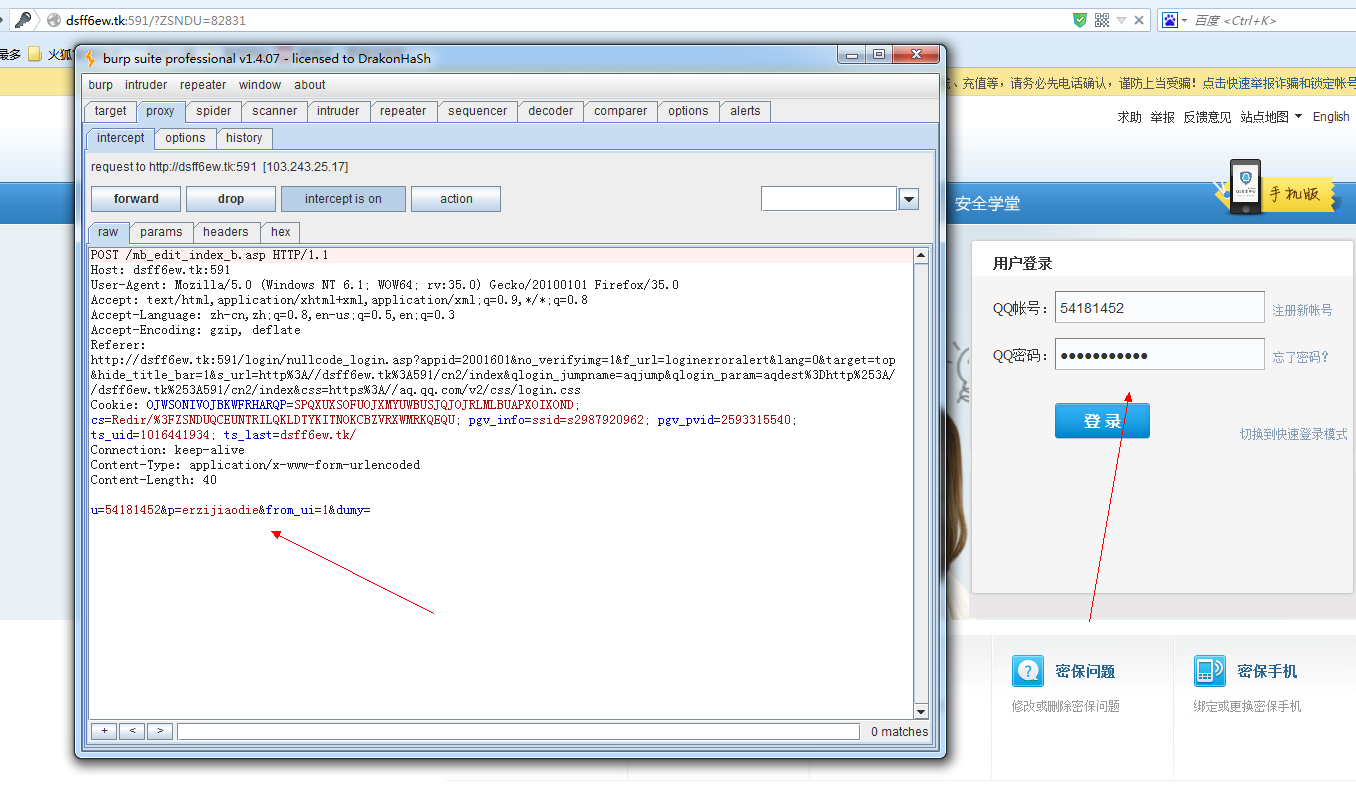Open the search engine selector dropdown arrow
The width and height of the screenshot is (1356, 807).
click(1184, 20)
